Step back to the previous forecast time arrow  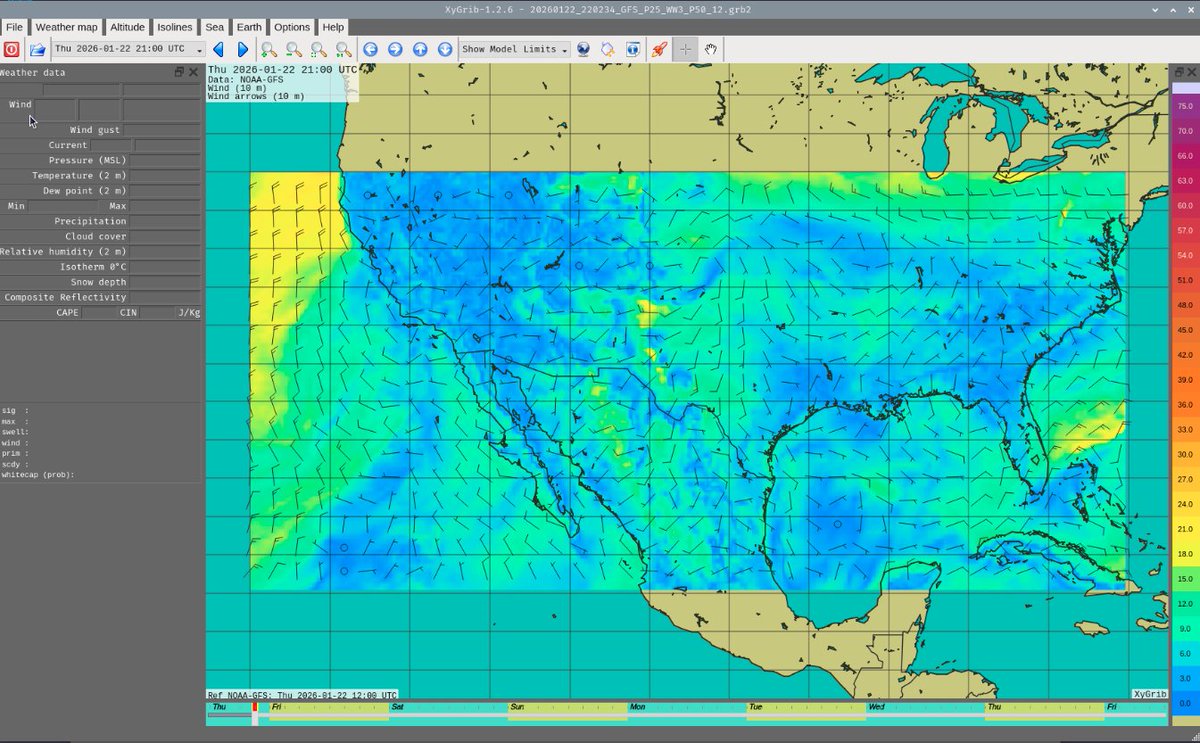click(x=218, y=49)
